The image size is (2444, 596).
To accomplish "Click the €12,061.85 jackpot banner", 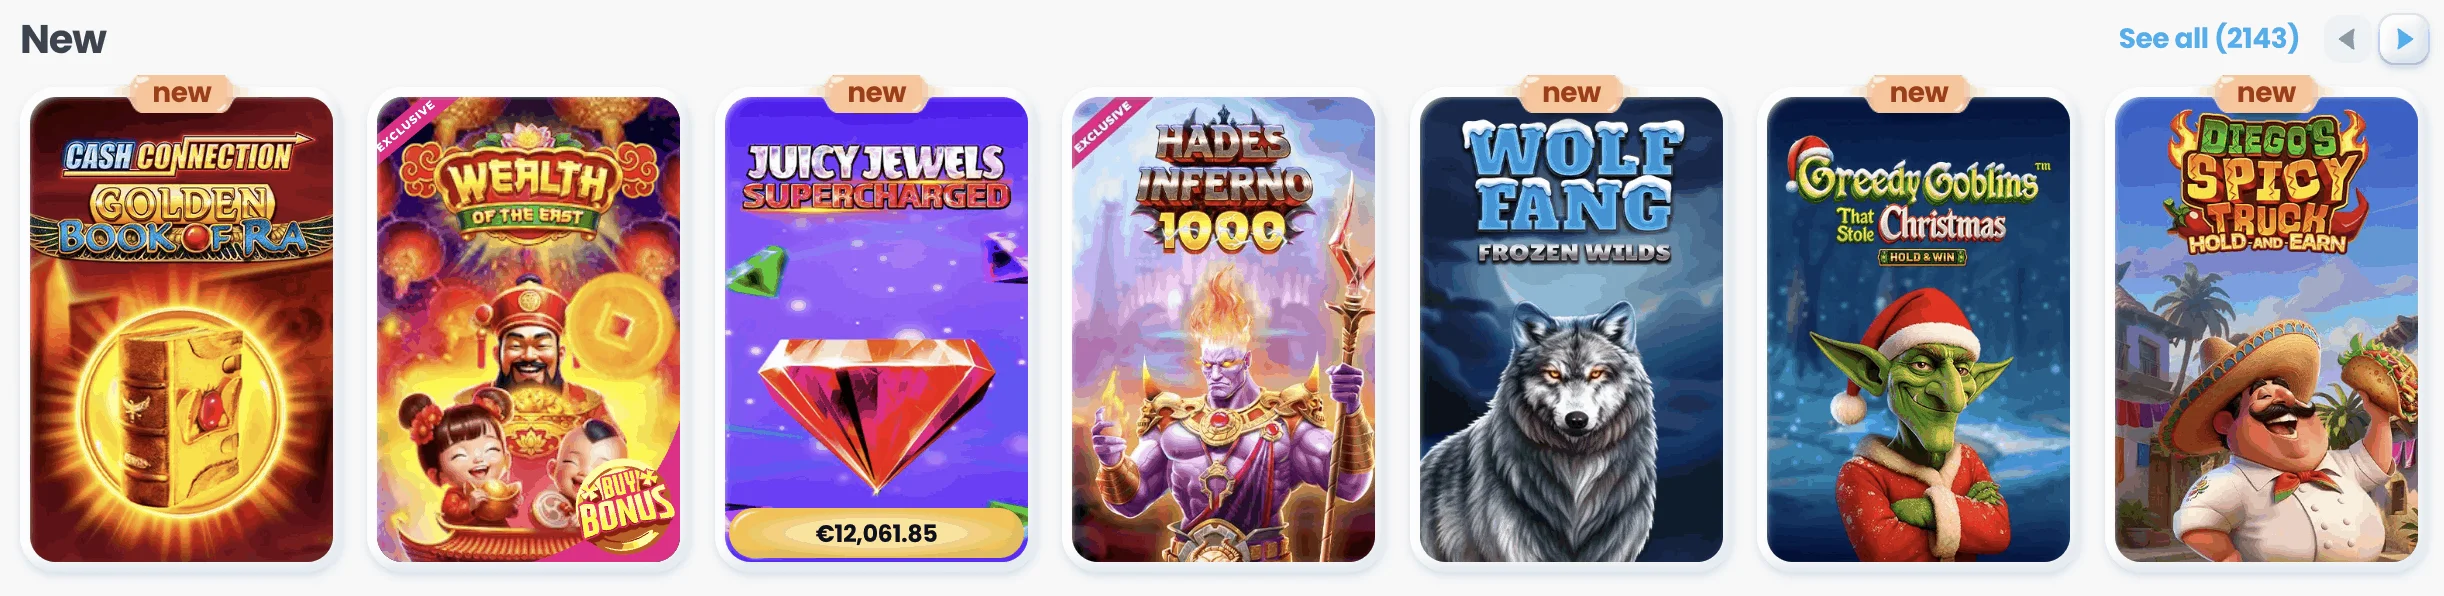I will (876, 533).
